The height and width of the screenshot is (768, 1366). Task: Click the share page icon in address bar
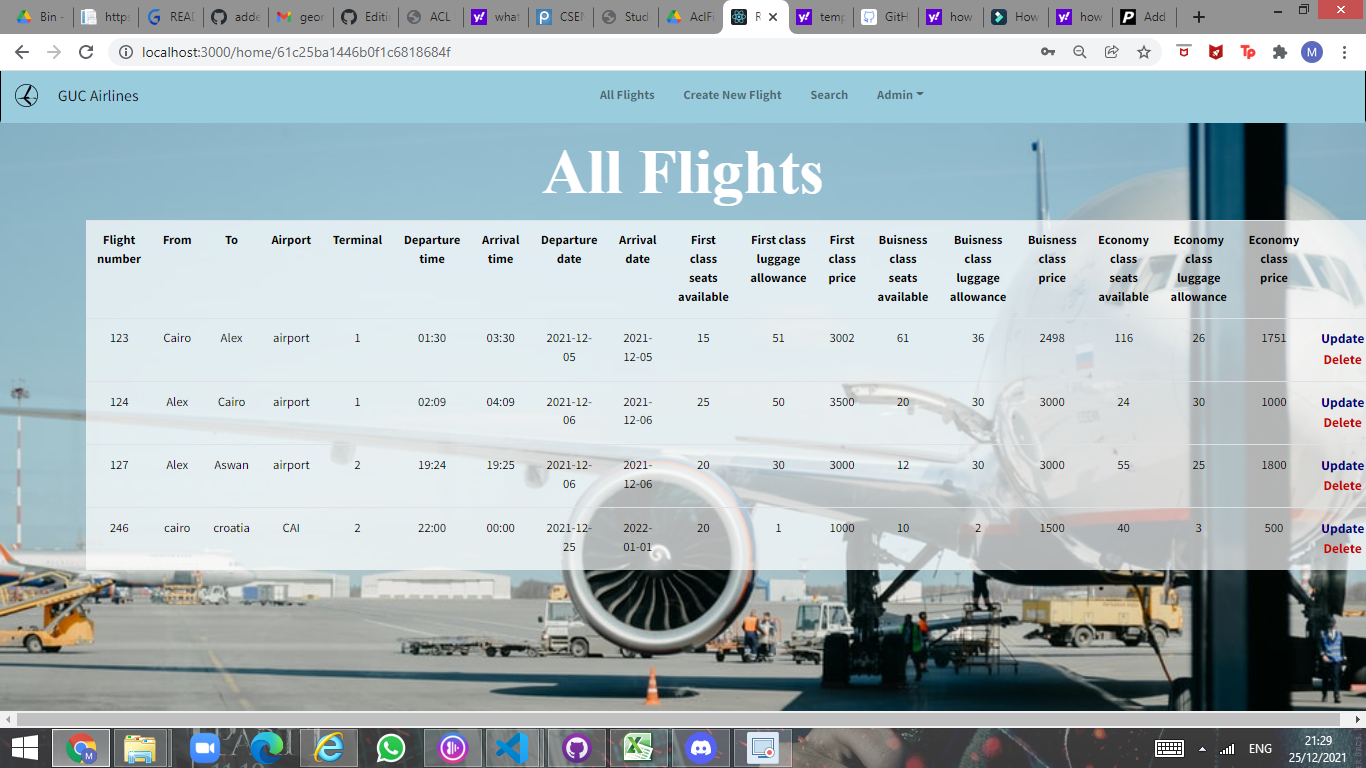click(x=1112, y=52)
